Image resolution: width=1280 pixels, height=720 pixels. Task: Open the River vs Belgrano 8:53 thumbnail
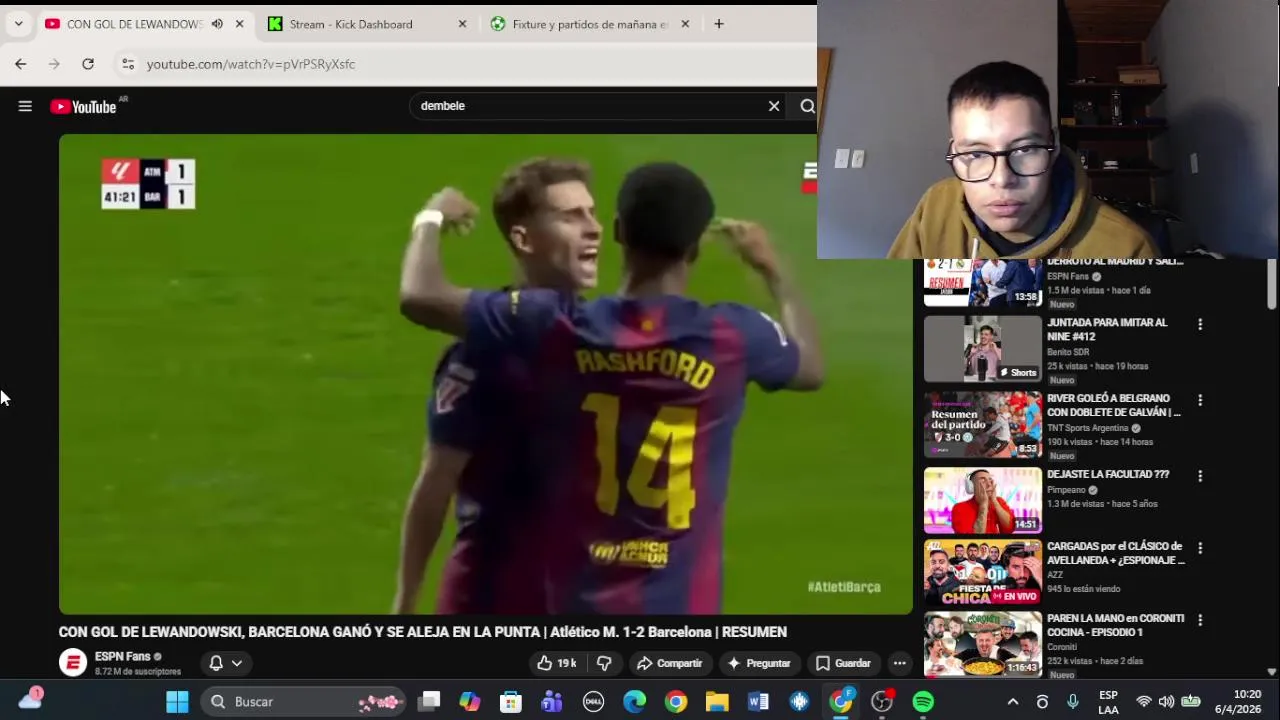(983, 425)
